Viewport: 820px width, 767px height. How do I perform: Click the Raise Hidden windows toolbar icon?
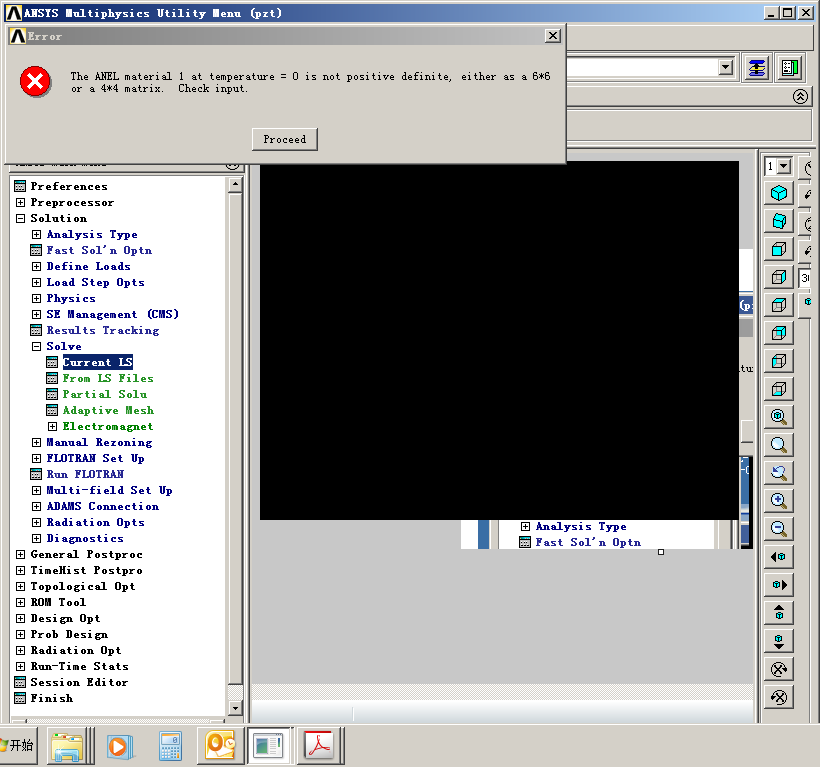point(757,68)
